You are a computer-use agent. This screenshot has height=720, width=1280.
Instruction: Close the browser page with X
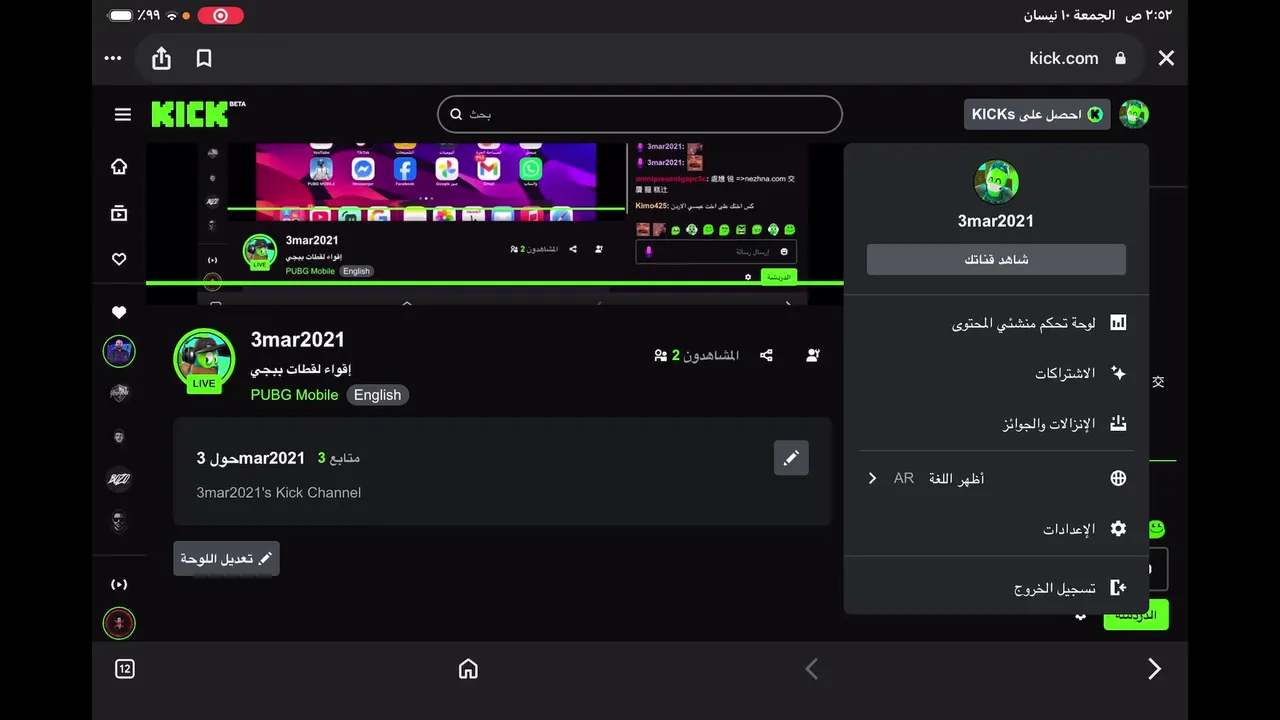[x=1166, y=58]
